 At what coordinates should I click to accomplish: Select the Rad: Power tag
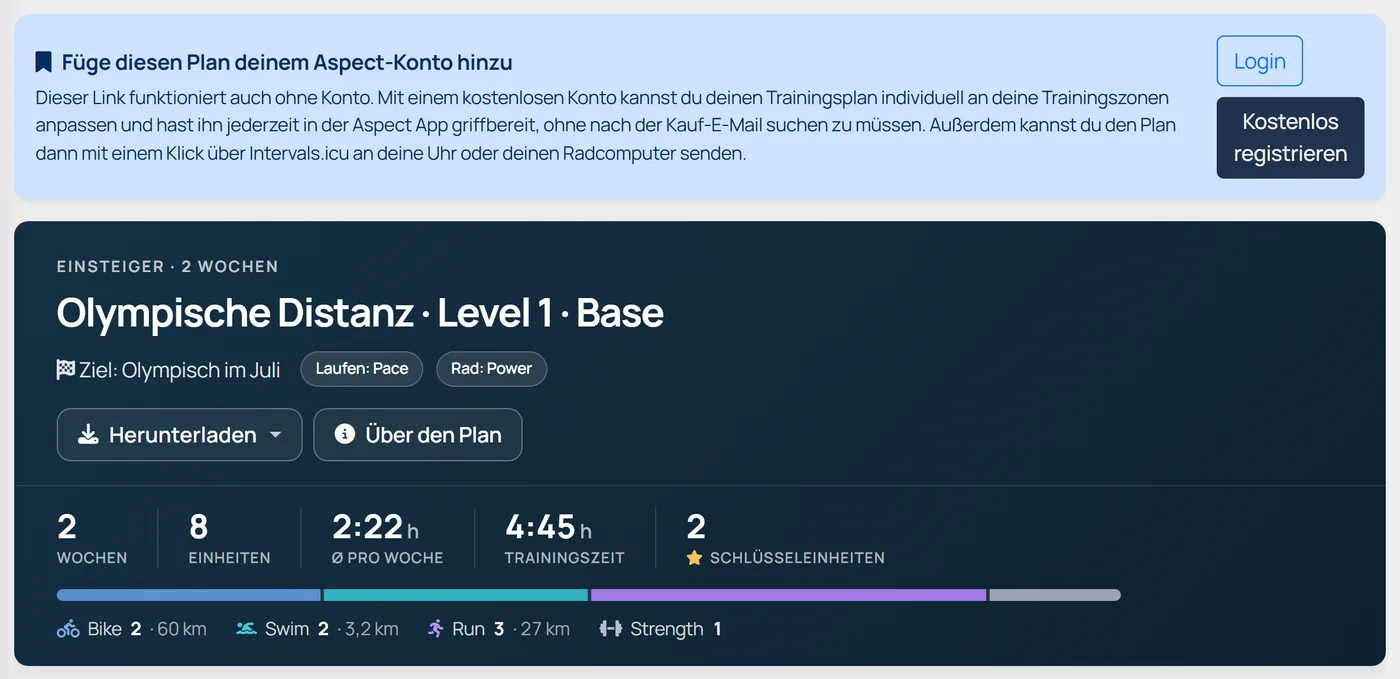click(x=491, y=369)
